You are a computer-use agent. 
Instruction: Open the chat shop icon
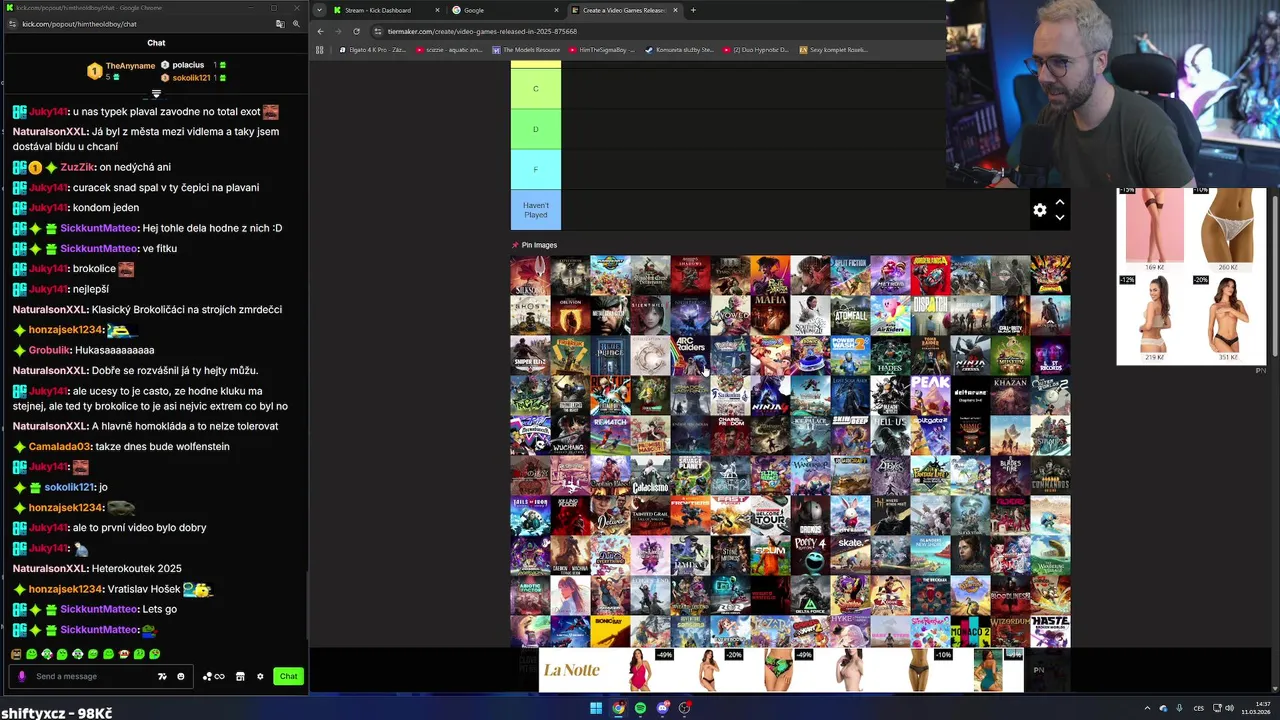240,676
